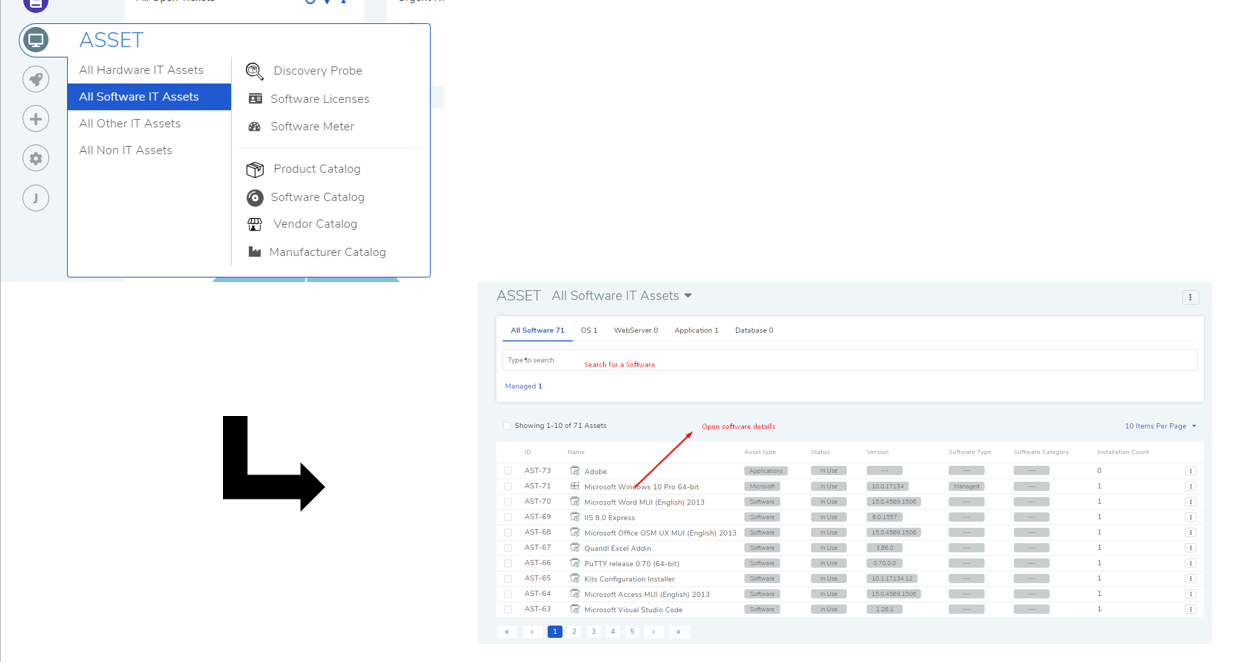The image size is (1244, 662).
Task: Go to page 3 of assets
Action: [594, 632]
